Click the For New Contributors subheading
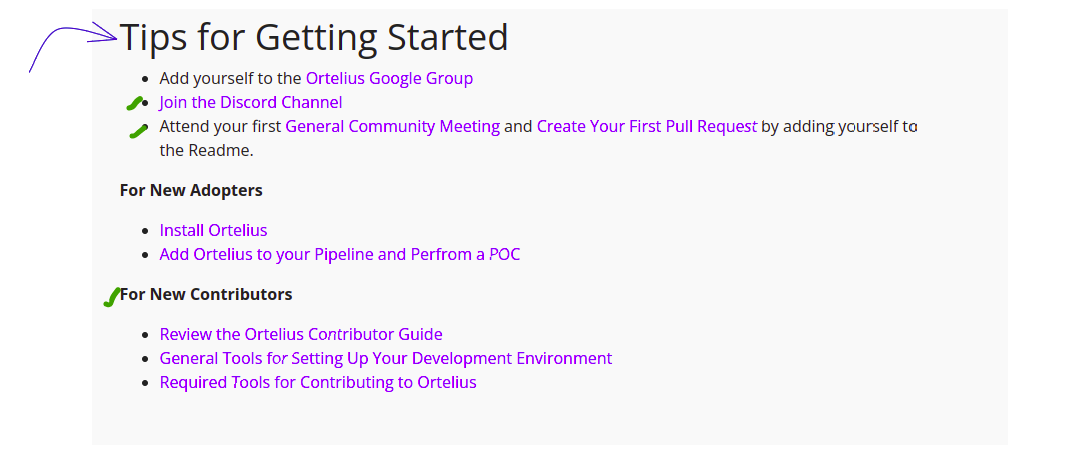 click(206, 294)
